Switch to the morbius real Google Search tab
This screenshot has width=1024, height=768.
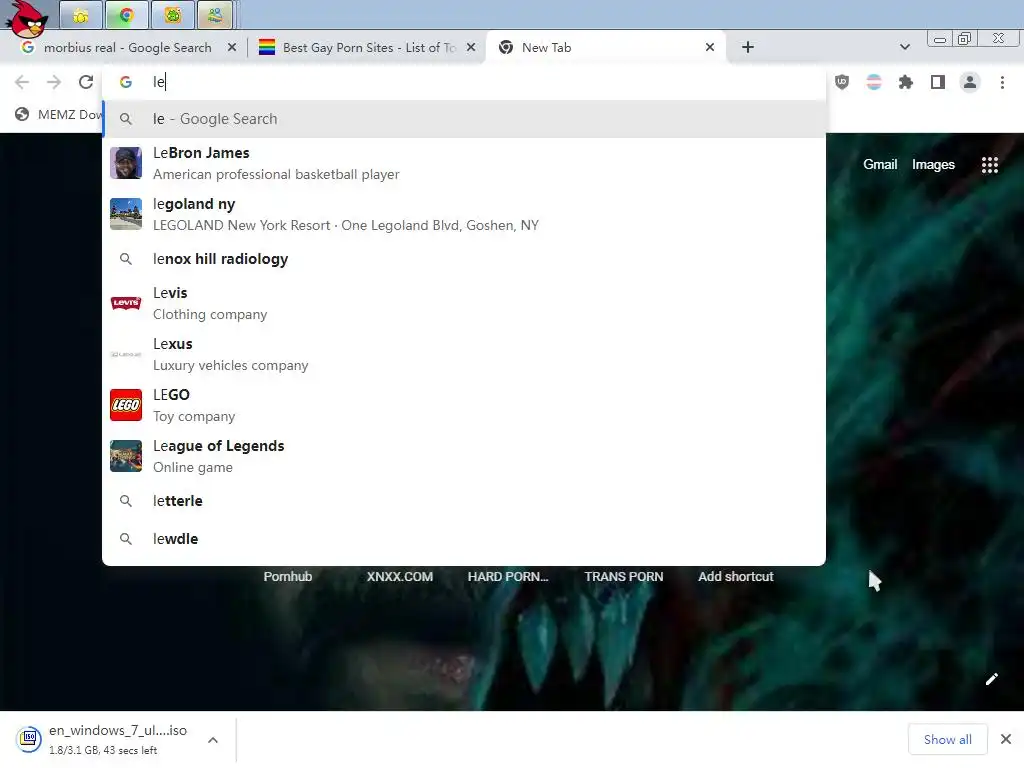129,48
